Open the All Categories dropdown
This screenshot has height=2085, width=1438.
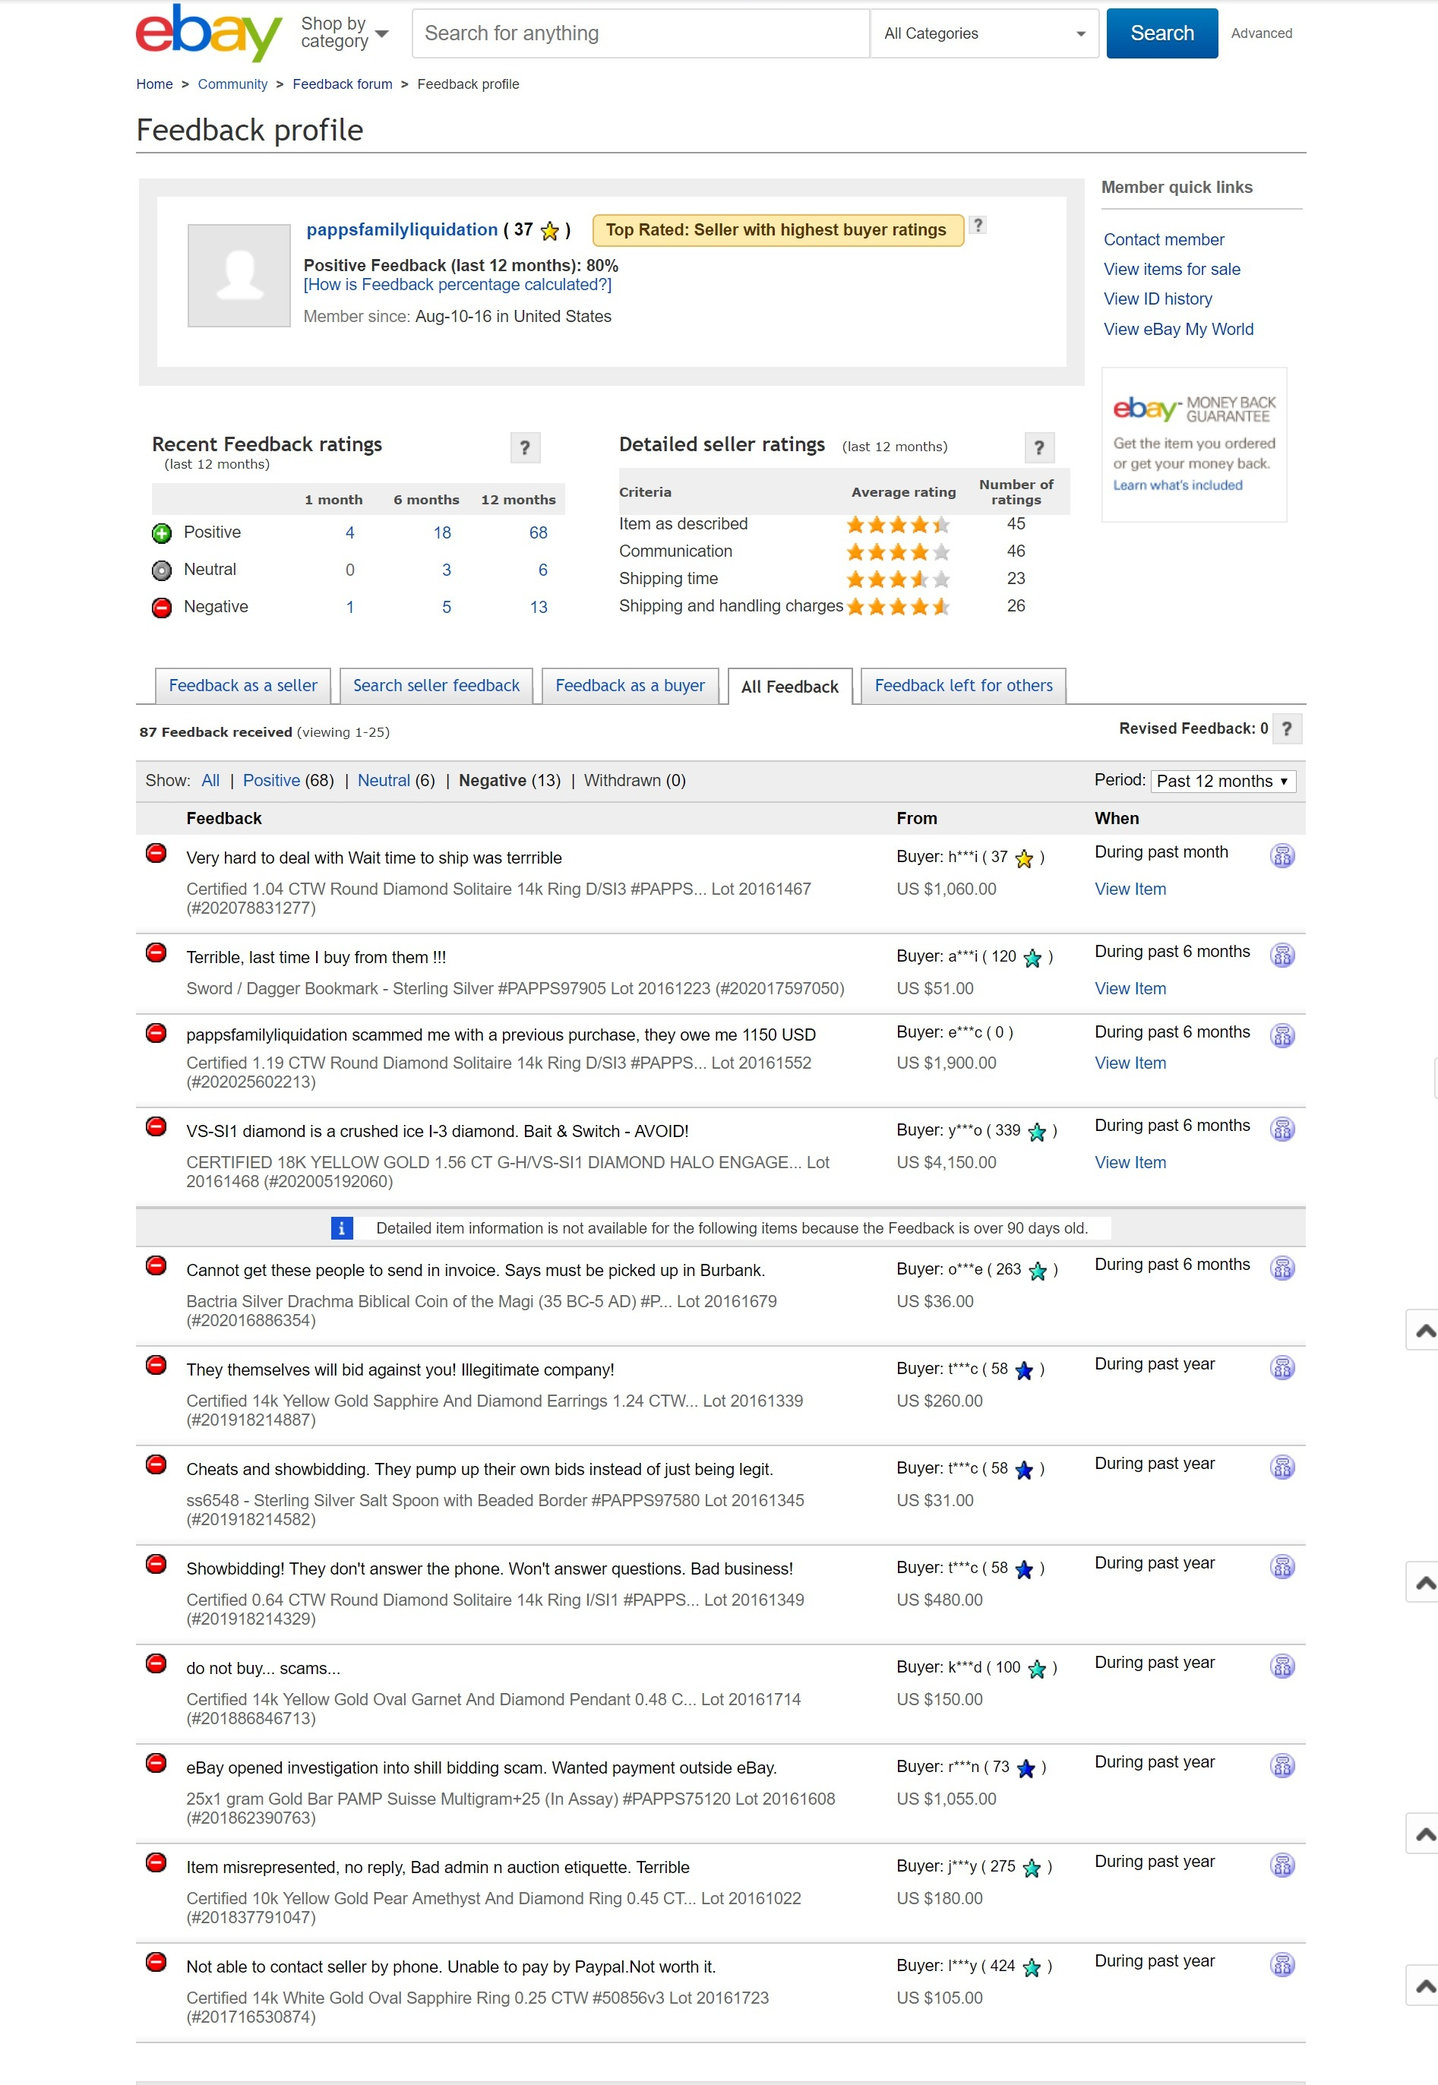pyautogui.click(x=984, y=33)
